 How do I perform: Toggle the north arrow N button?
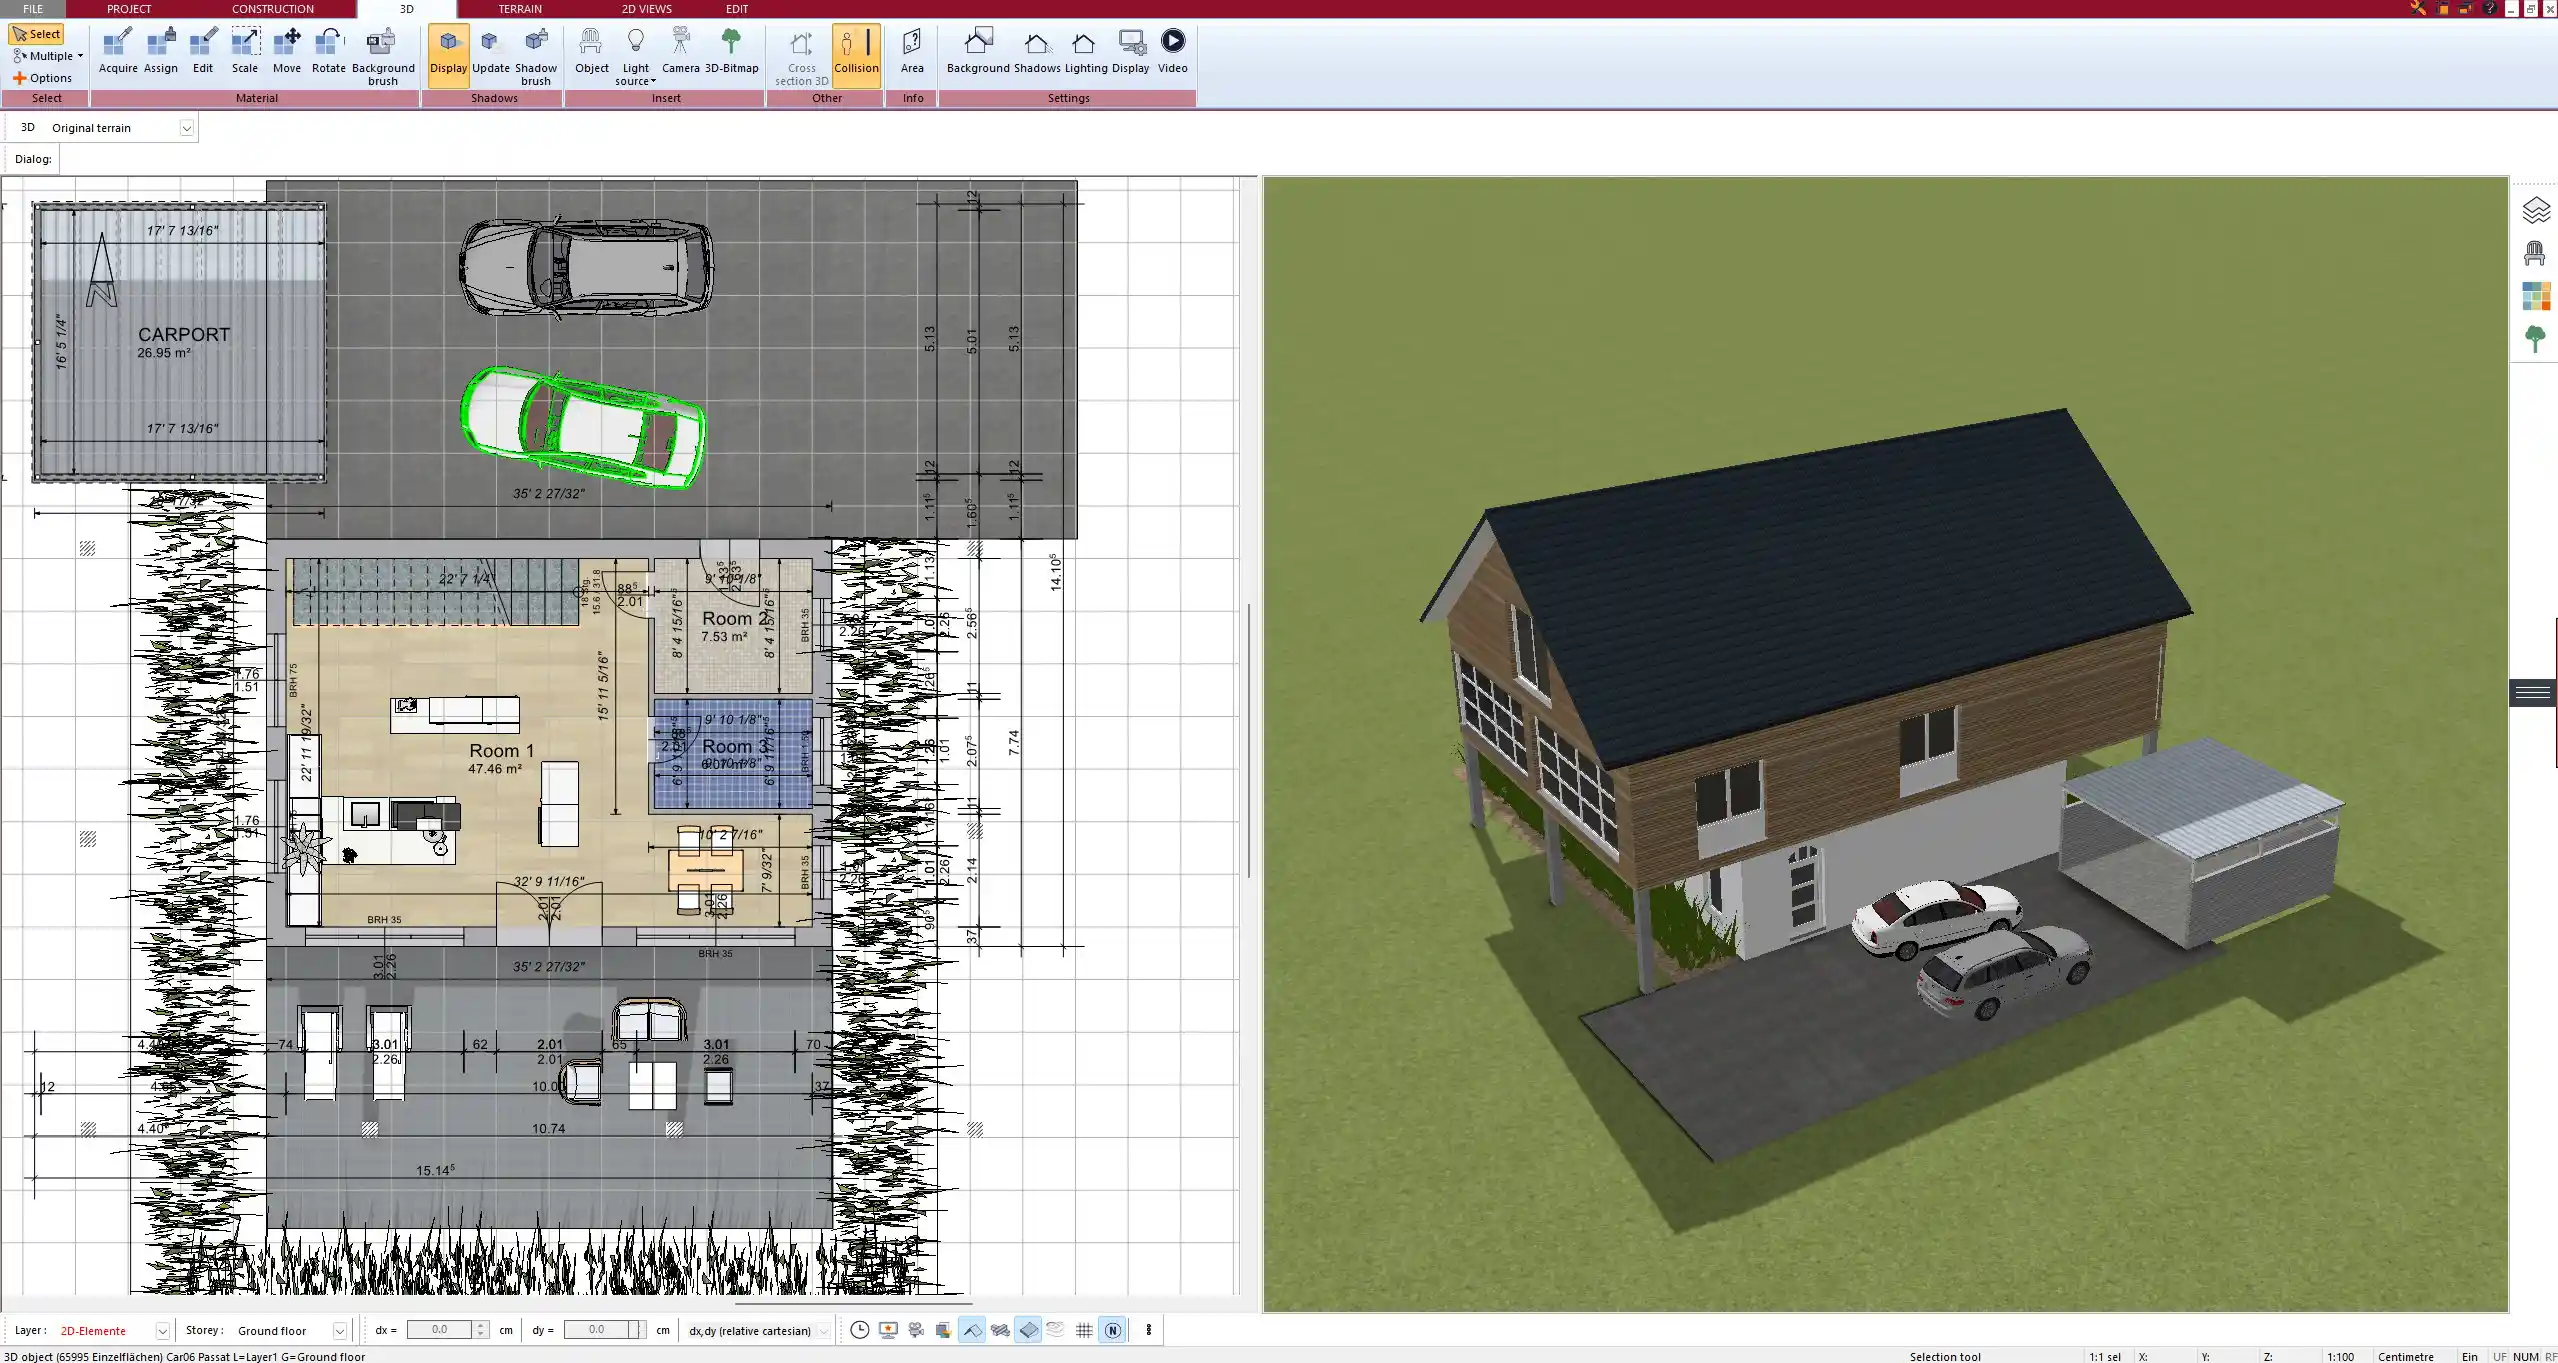(1112, 1330)
